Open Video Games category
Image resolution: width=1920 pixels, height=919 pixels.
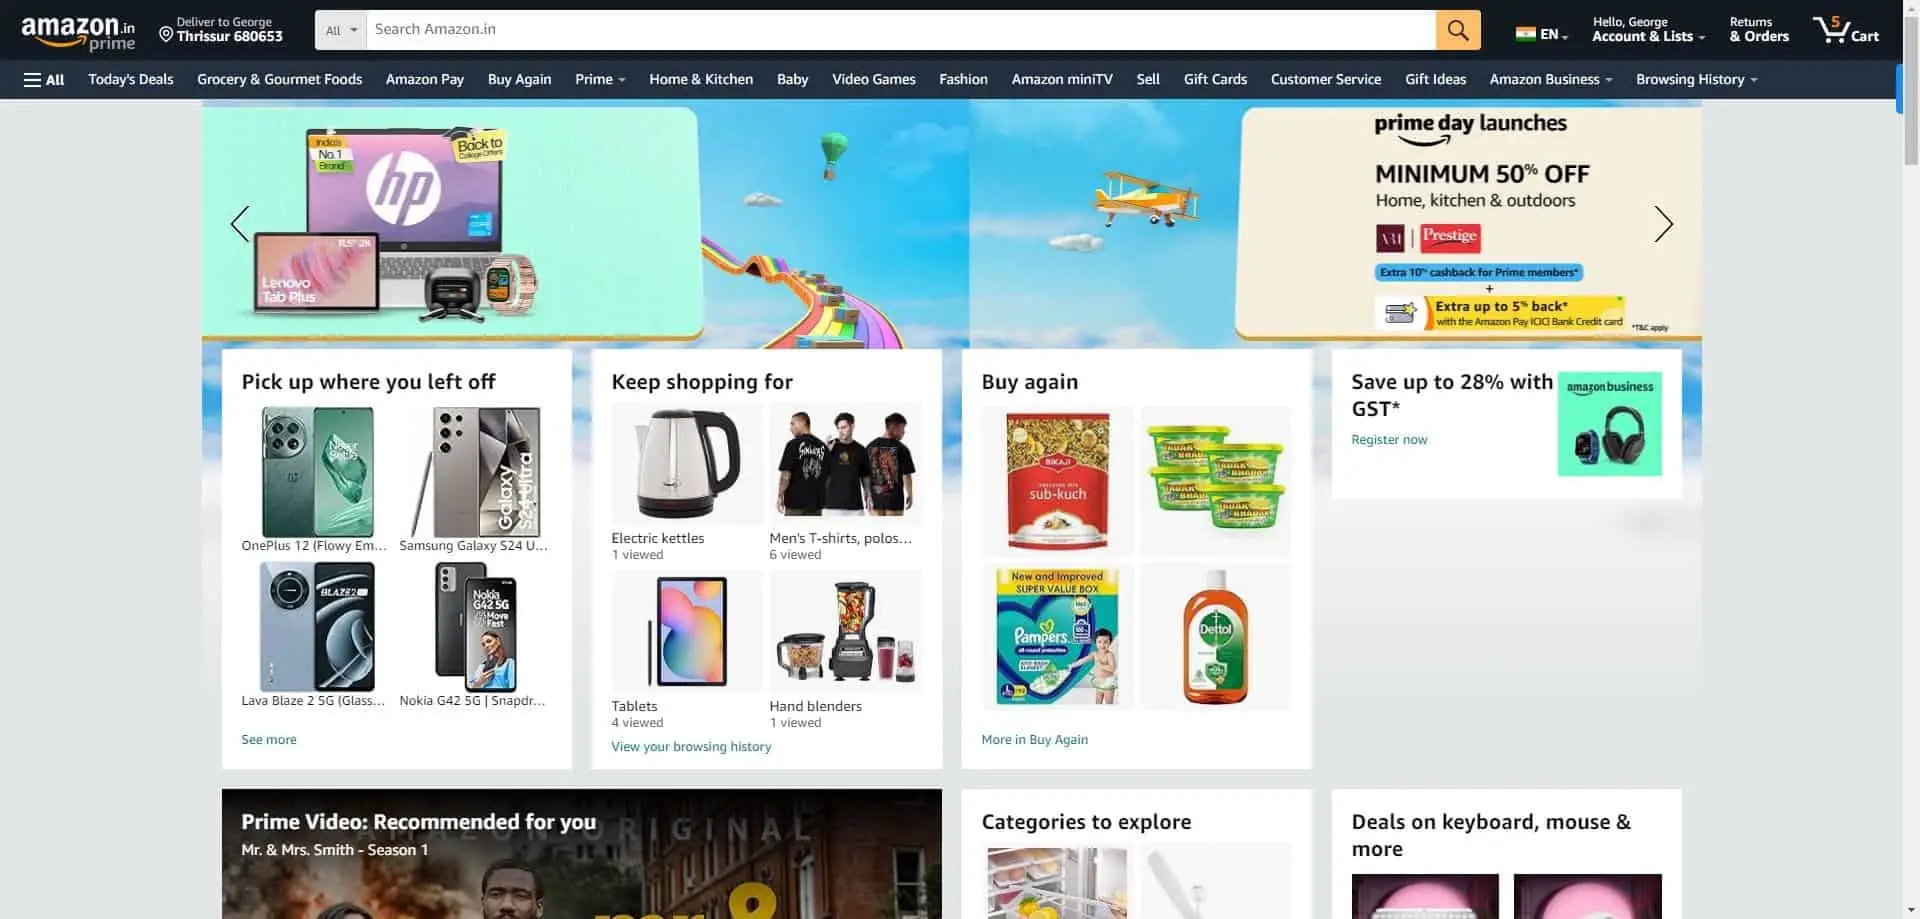(874, 80)
